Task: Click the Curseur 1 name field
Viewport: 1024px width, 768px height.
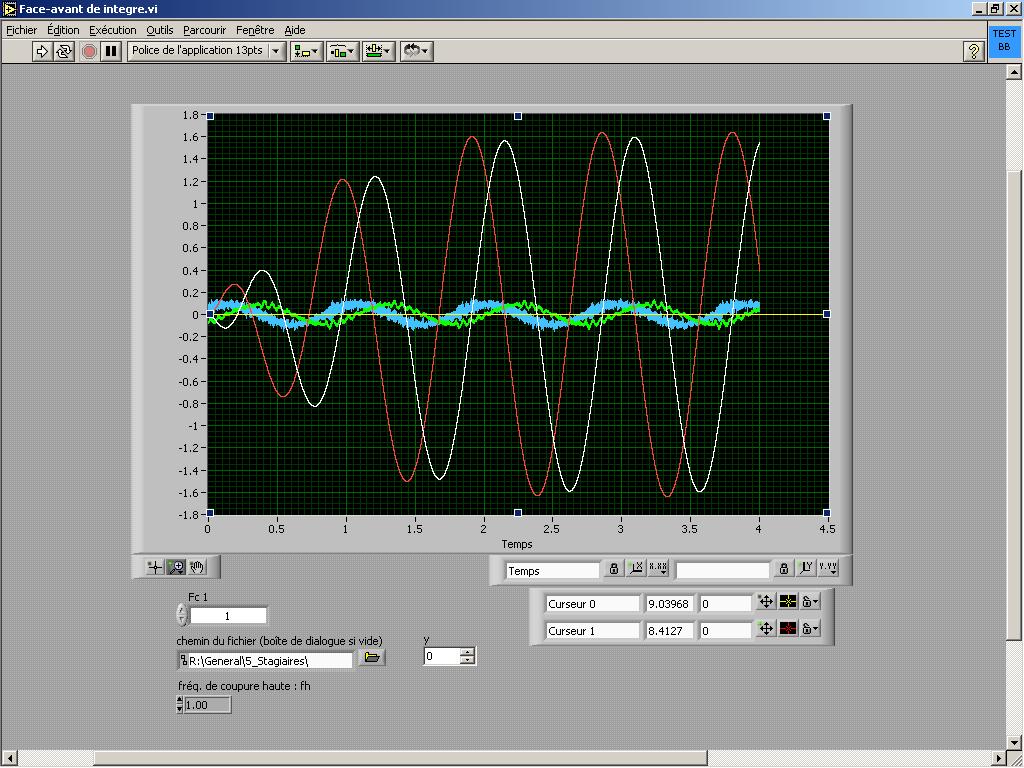Action: coord(592,630)
